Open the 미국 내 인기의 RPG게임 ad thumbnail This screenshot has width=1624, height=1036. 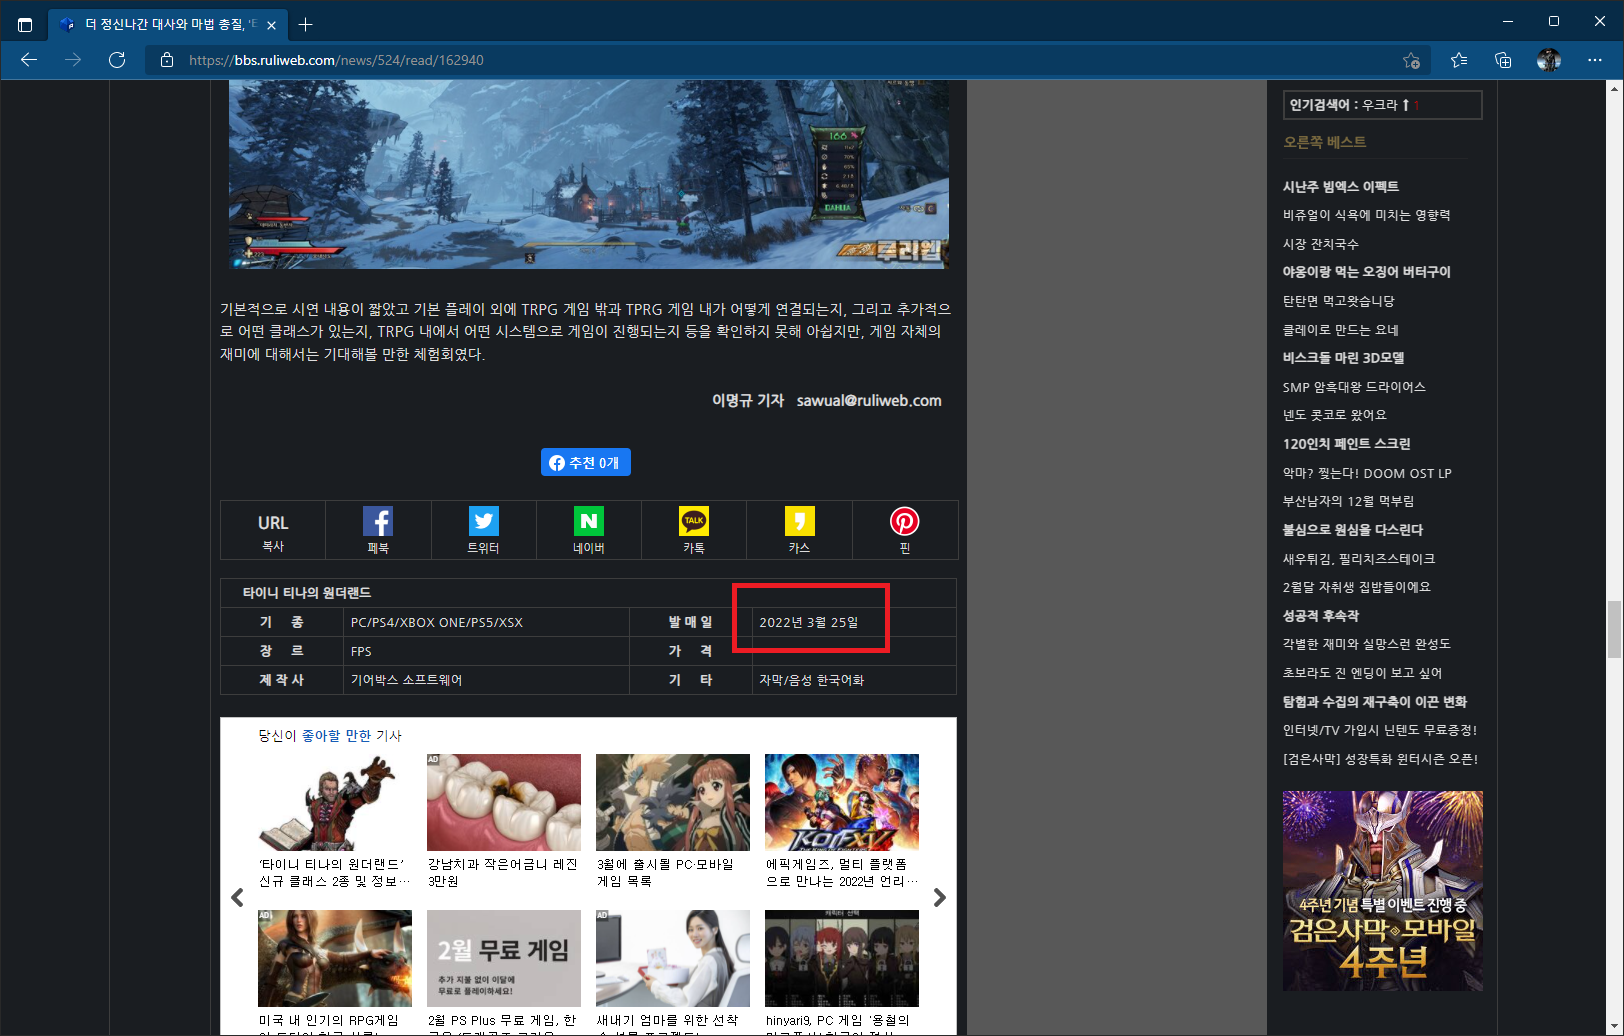click(334, 958)
